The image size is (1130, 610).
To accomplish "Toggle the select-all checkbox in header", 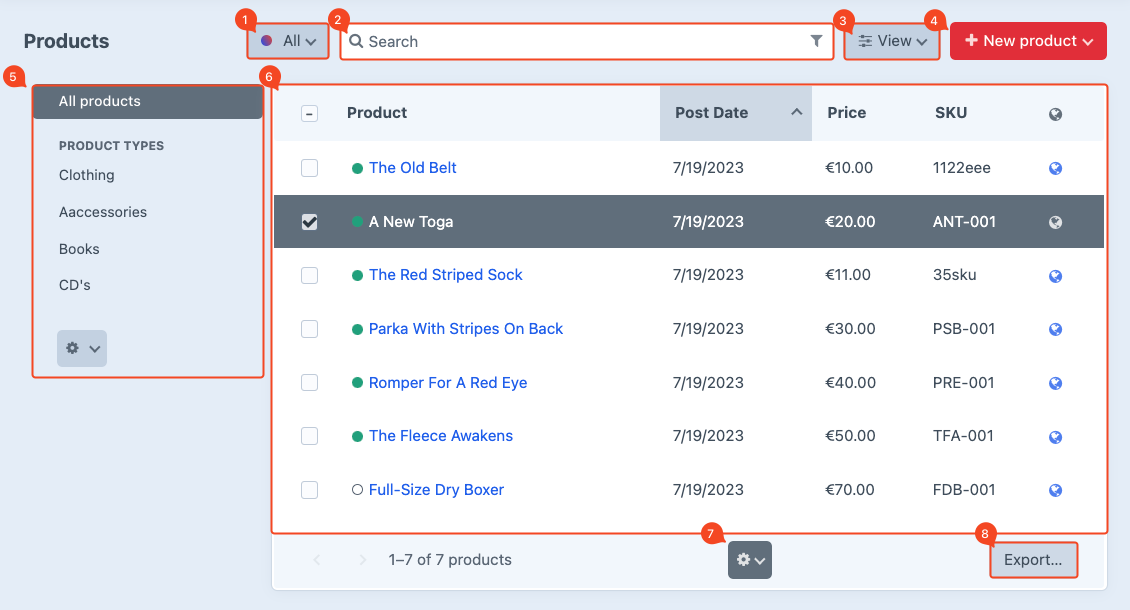I will [x=310, y=114].
